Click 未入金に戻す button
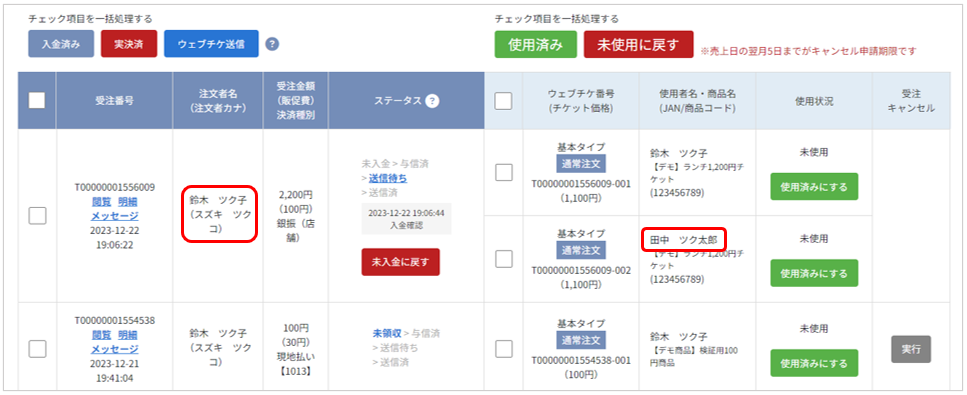 400,262
